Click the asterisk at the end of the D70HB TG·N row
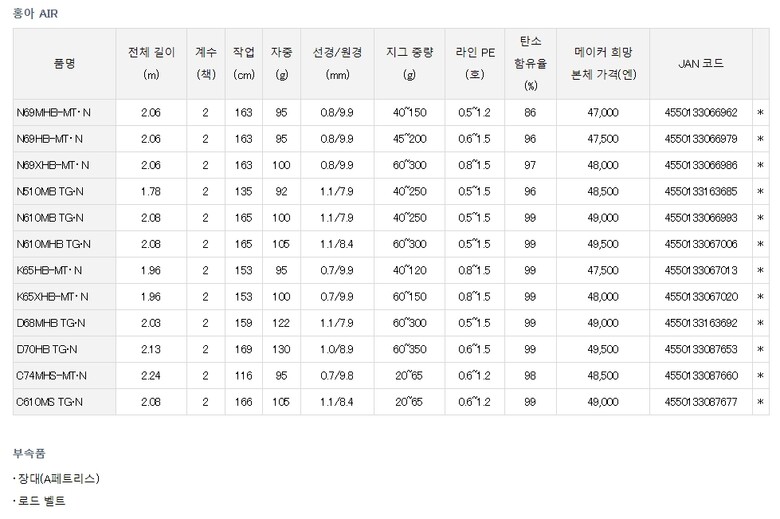 (760, 349)
